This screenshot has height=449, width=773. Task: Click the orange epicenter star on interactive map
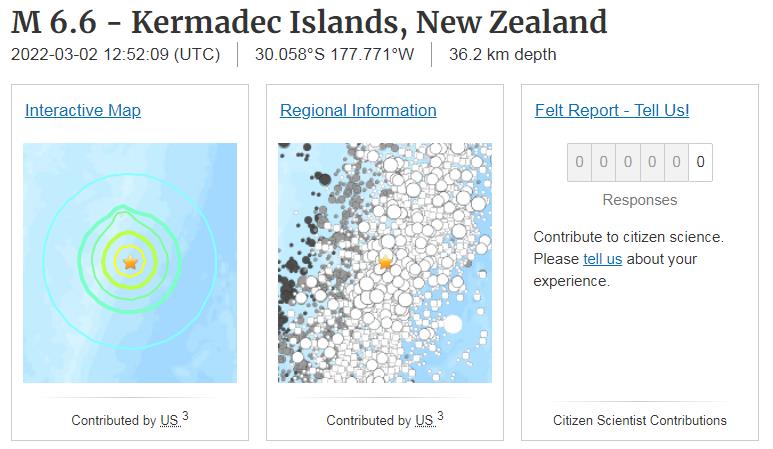(130, 262)
